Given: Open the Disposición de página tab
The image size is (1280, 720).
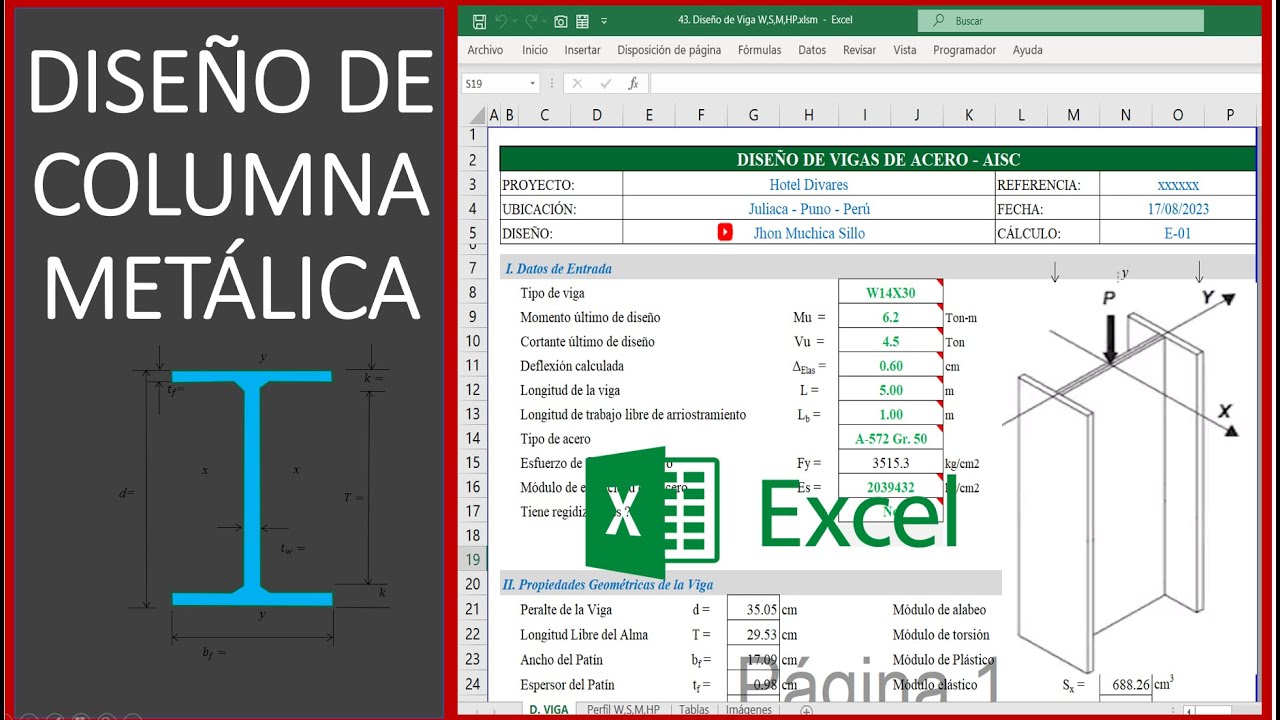Looking at the screenshot, I should click(669, 50).
